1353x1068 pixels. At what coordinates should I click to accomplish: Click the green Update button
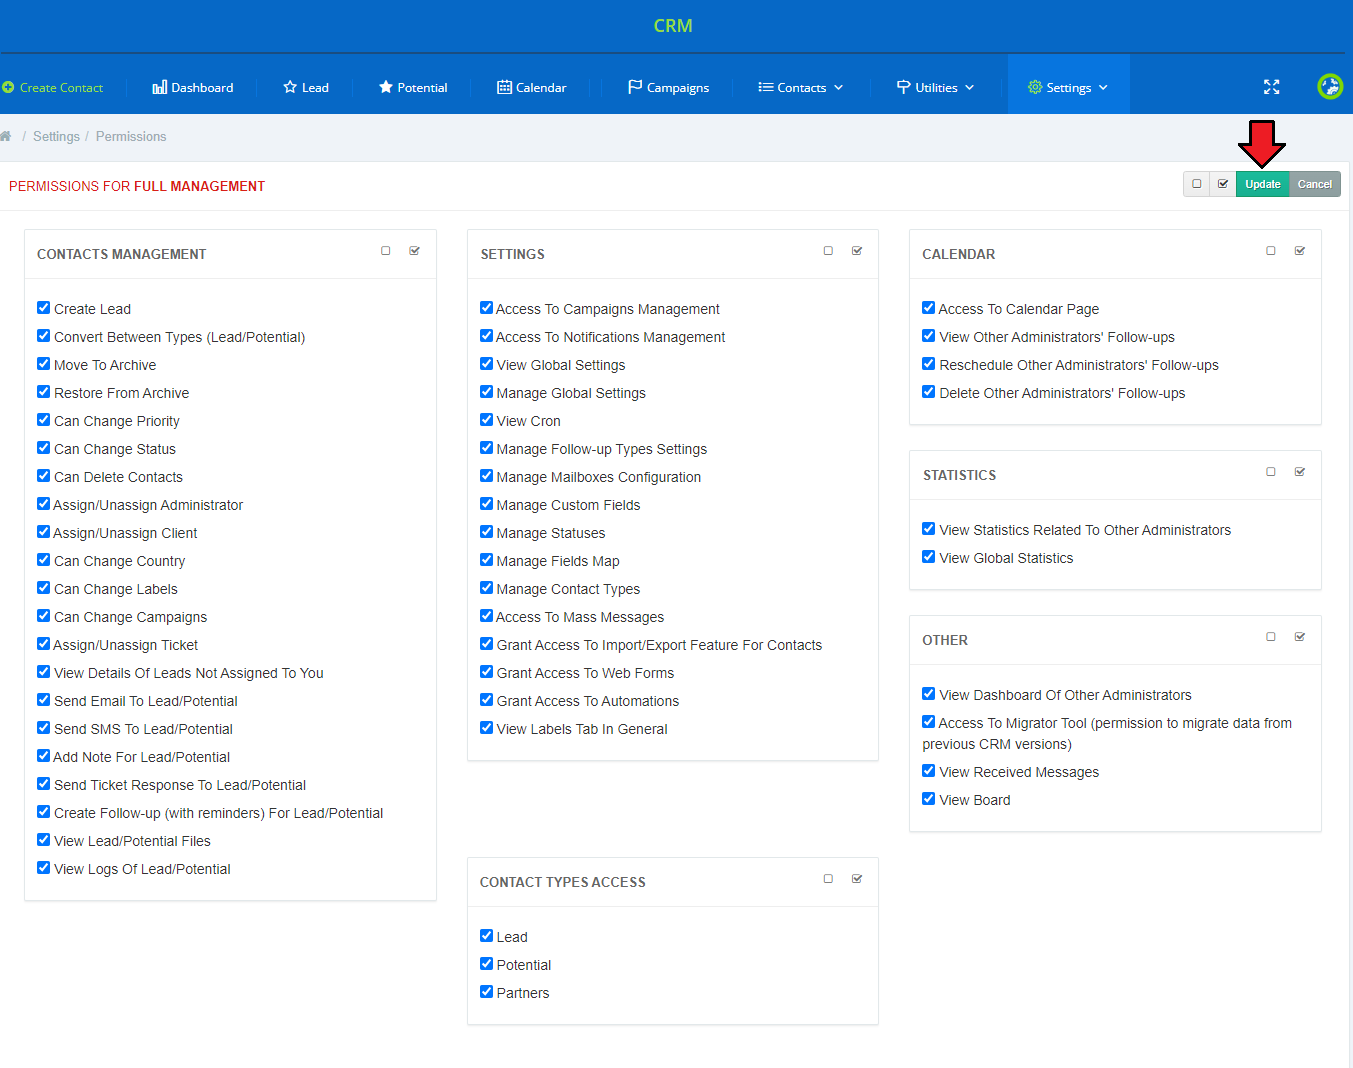tap(1263, 184)
